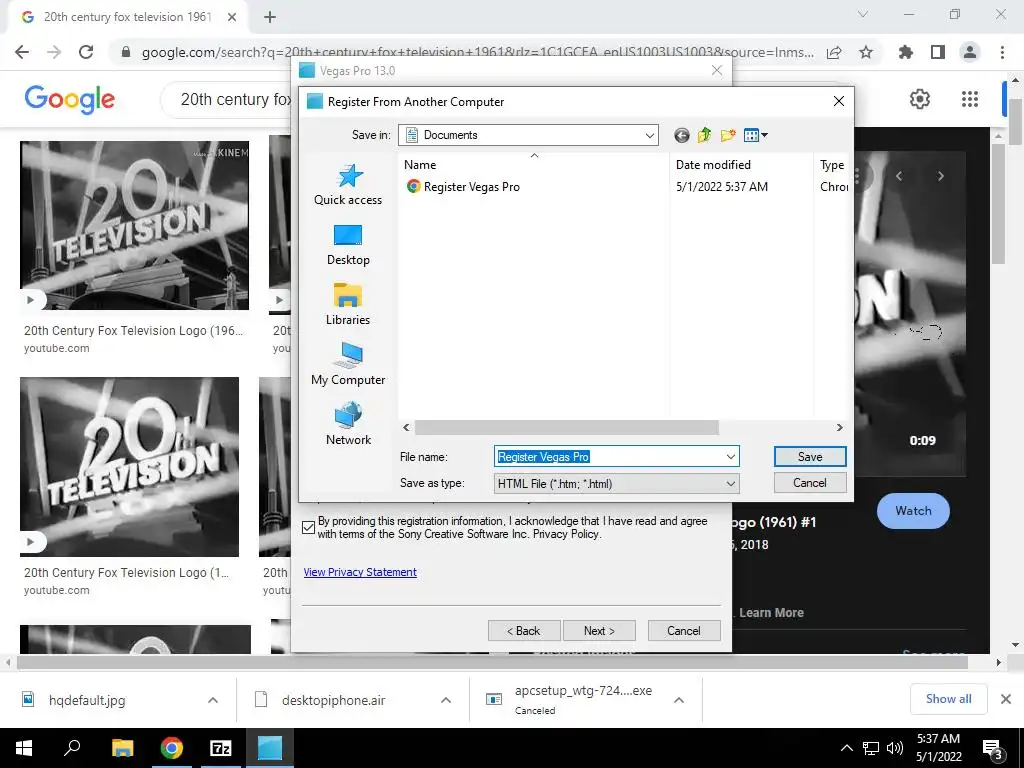Open first 20th Television logo thumbnail
The width and height of the screenshot is (1024, 768).
pyautogui.click(x=135, y=225)
